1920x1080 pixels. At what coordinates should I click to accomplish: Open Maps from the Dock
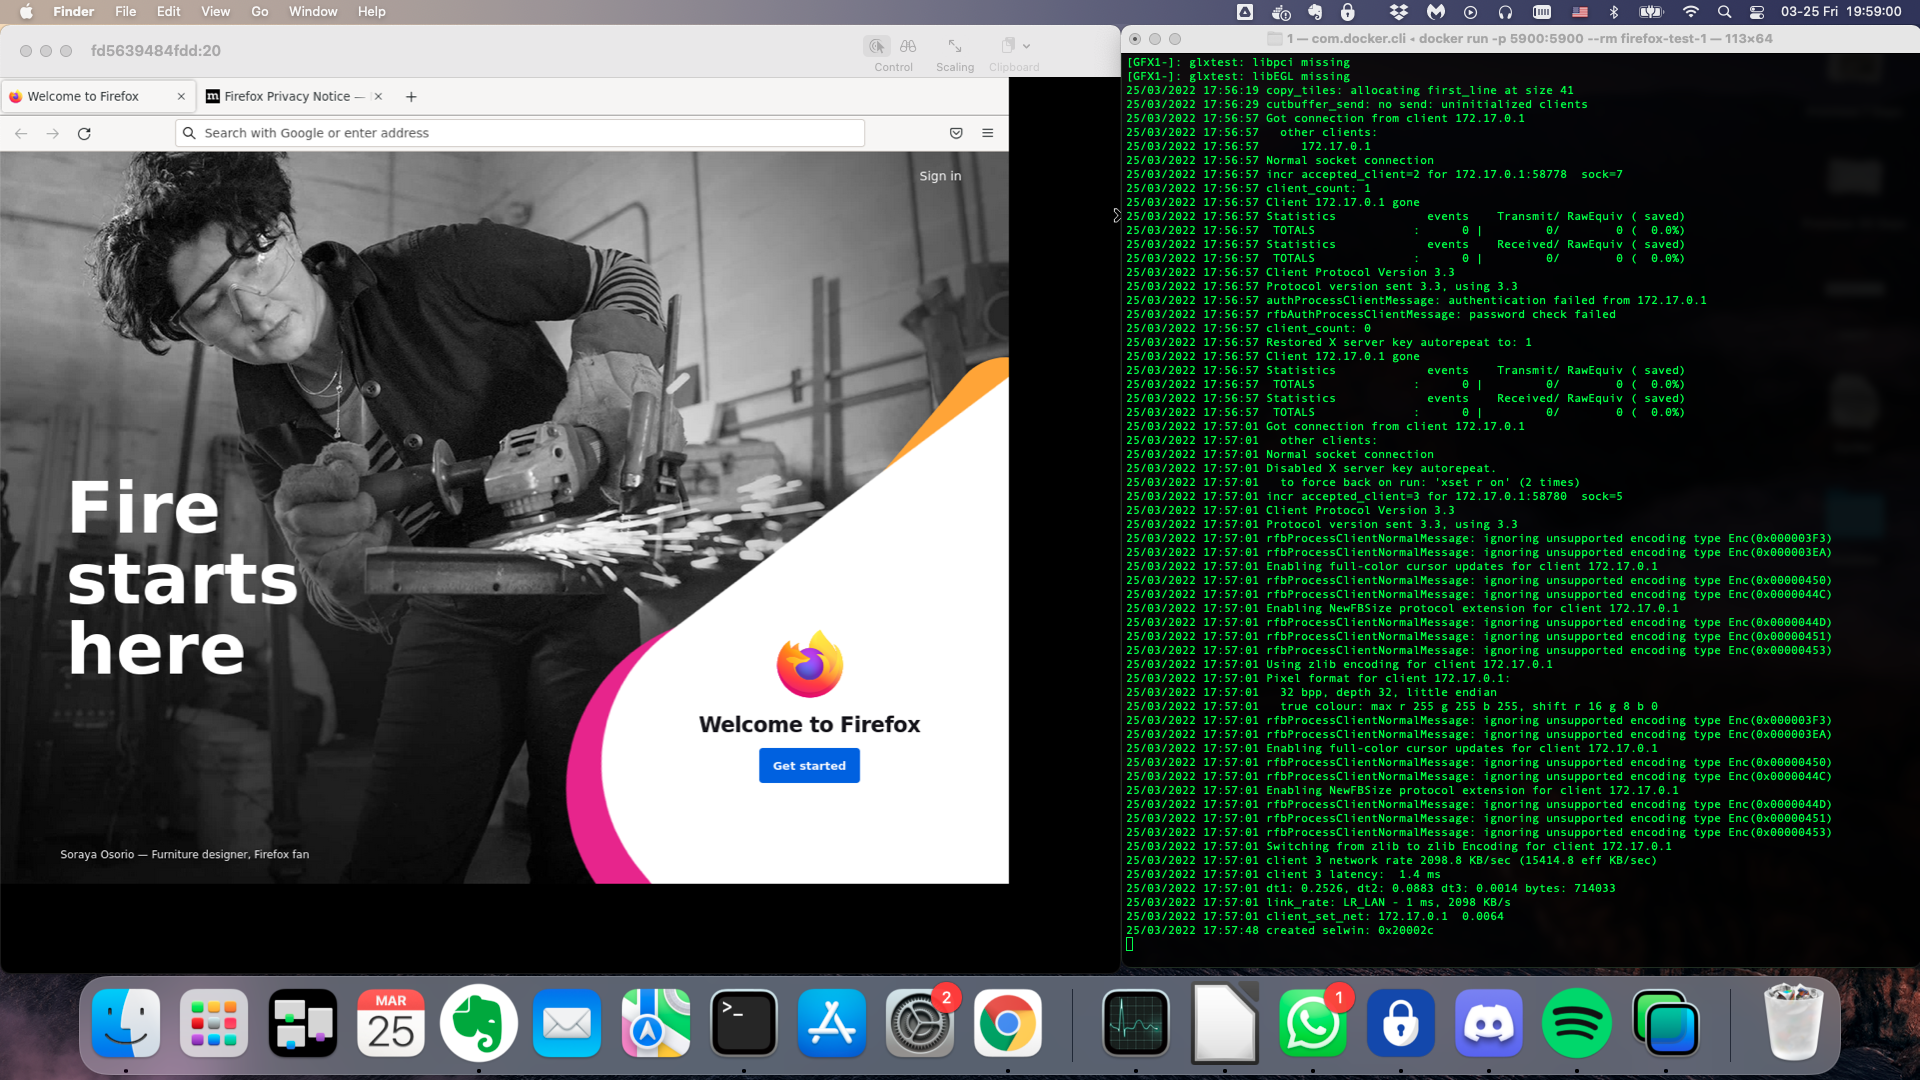[656, 1023]
